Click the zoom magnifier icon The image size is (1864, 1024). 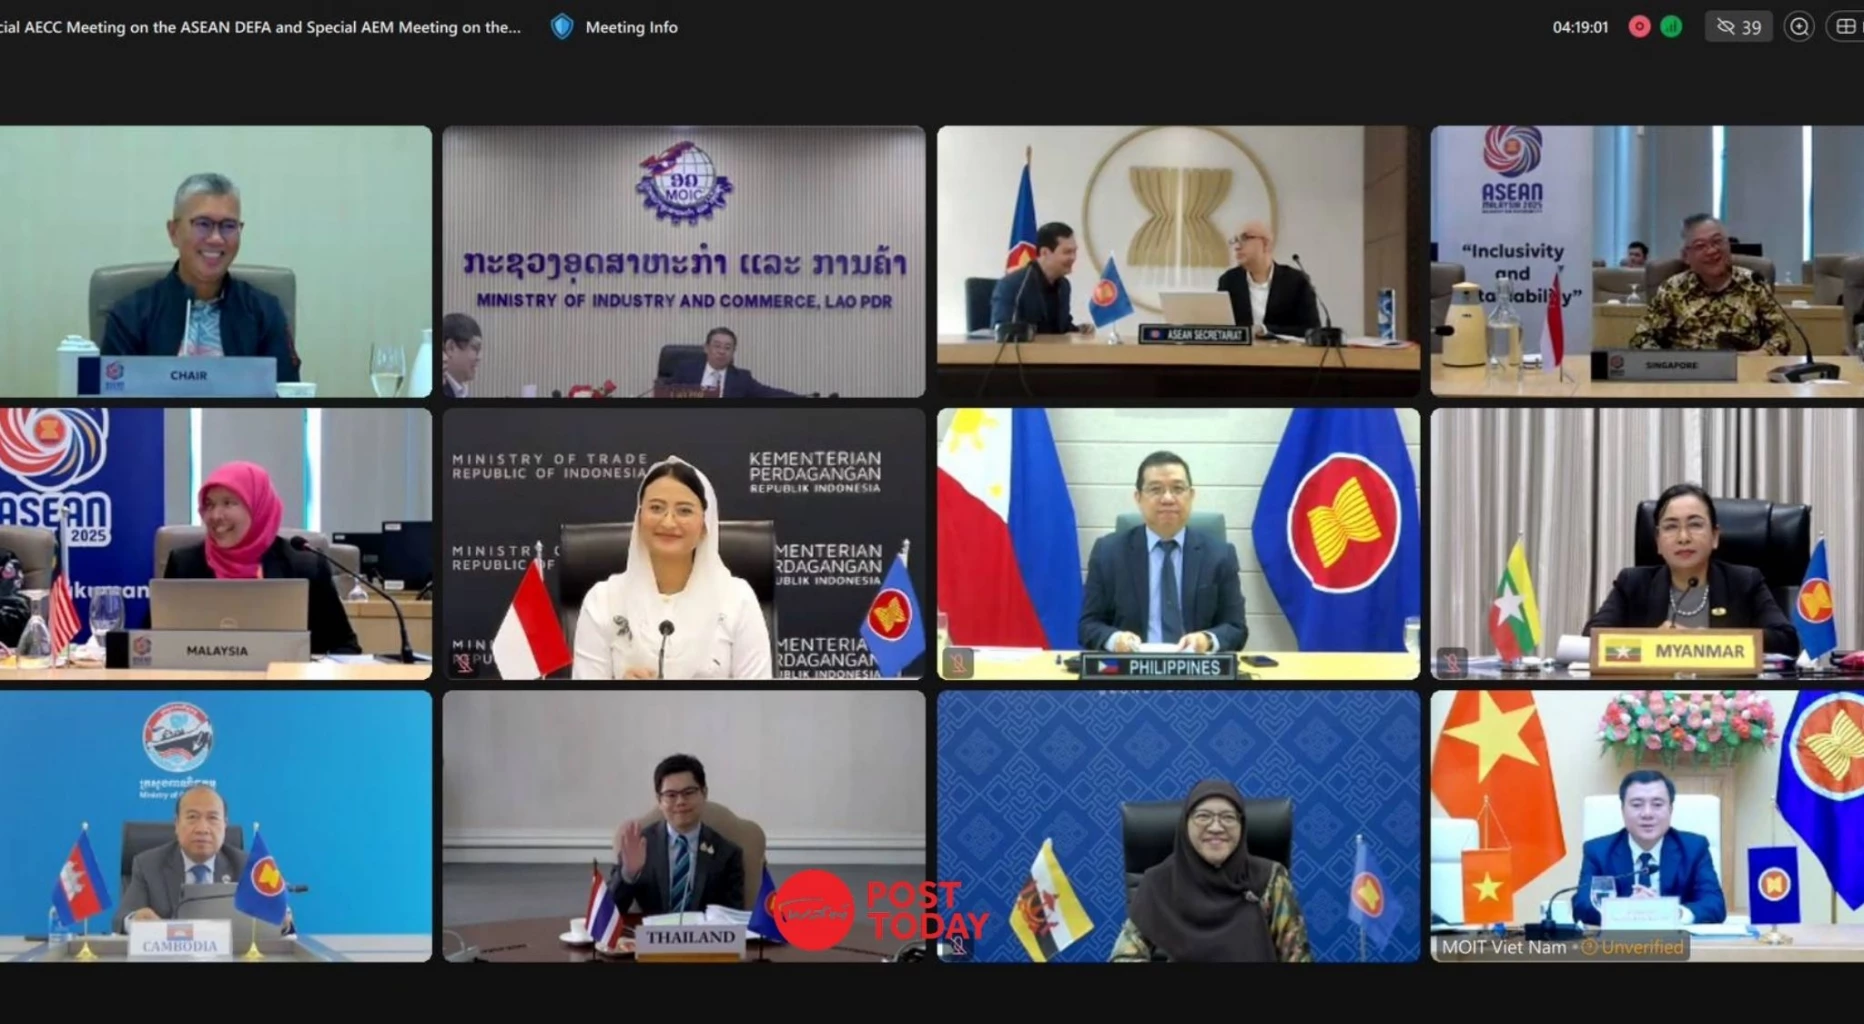[1799, 27]
